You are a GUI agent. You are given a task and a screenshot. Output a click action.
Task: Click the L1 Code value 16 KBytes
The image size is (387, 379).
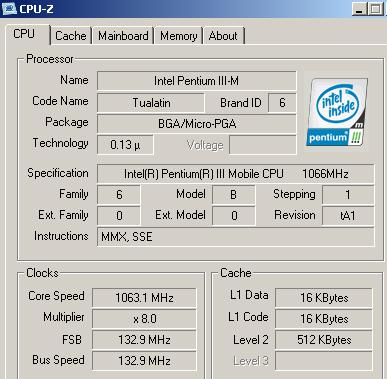click(324, 319)
